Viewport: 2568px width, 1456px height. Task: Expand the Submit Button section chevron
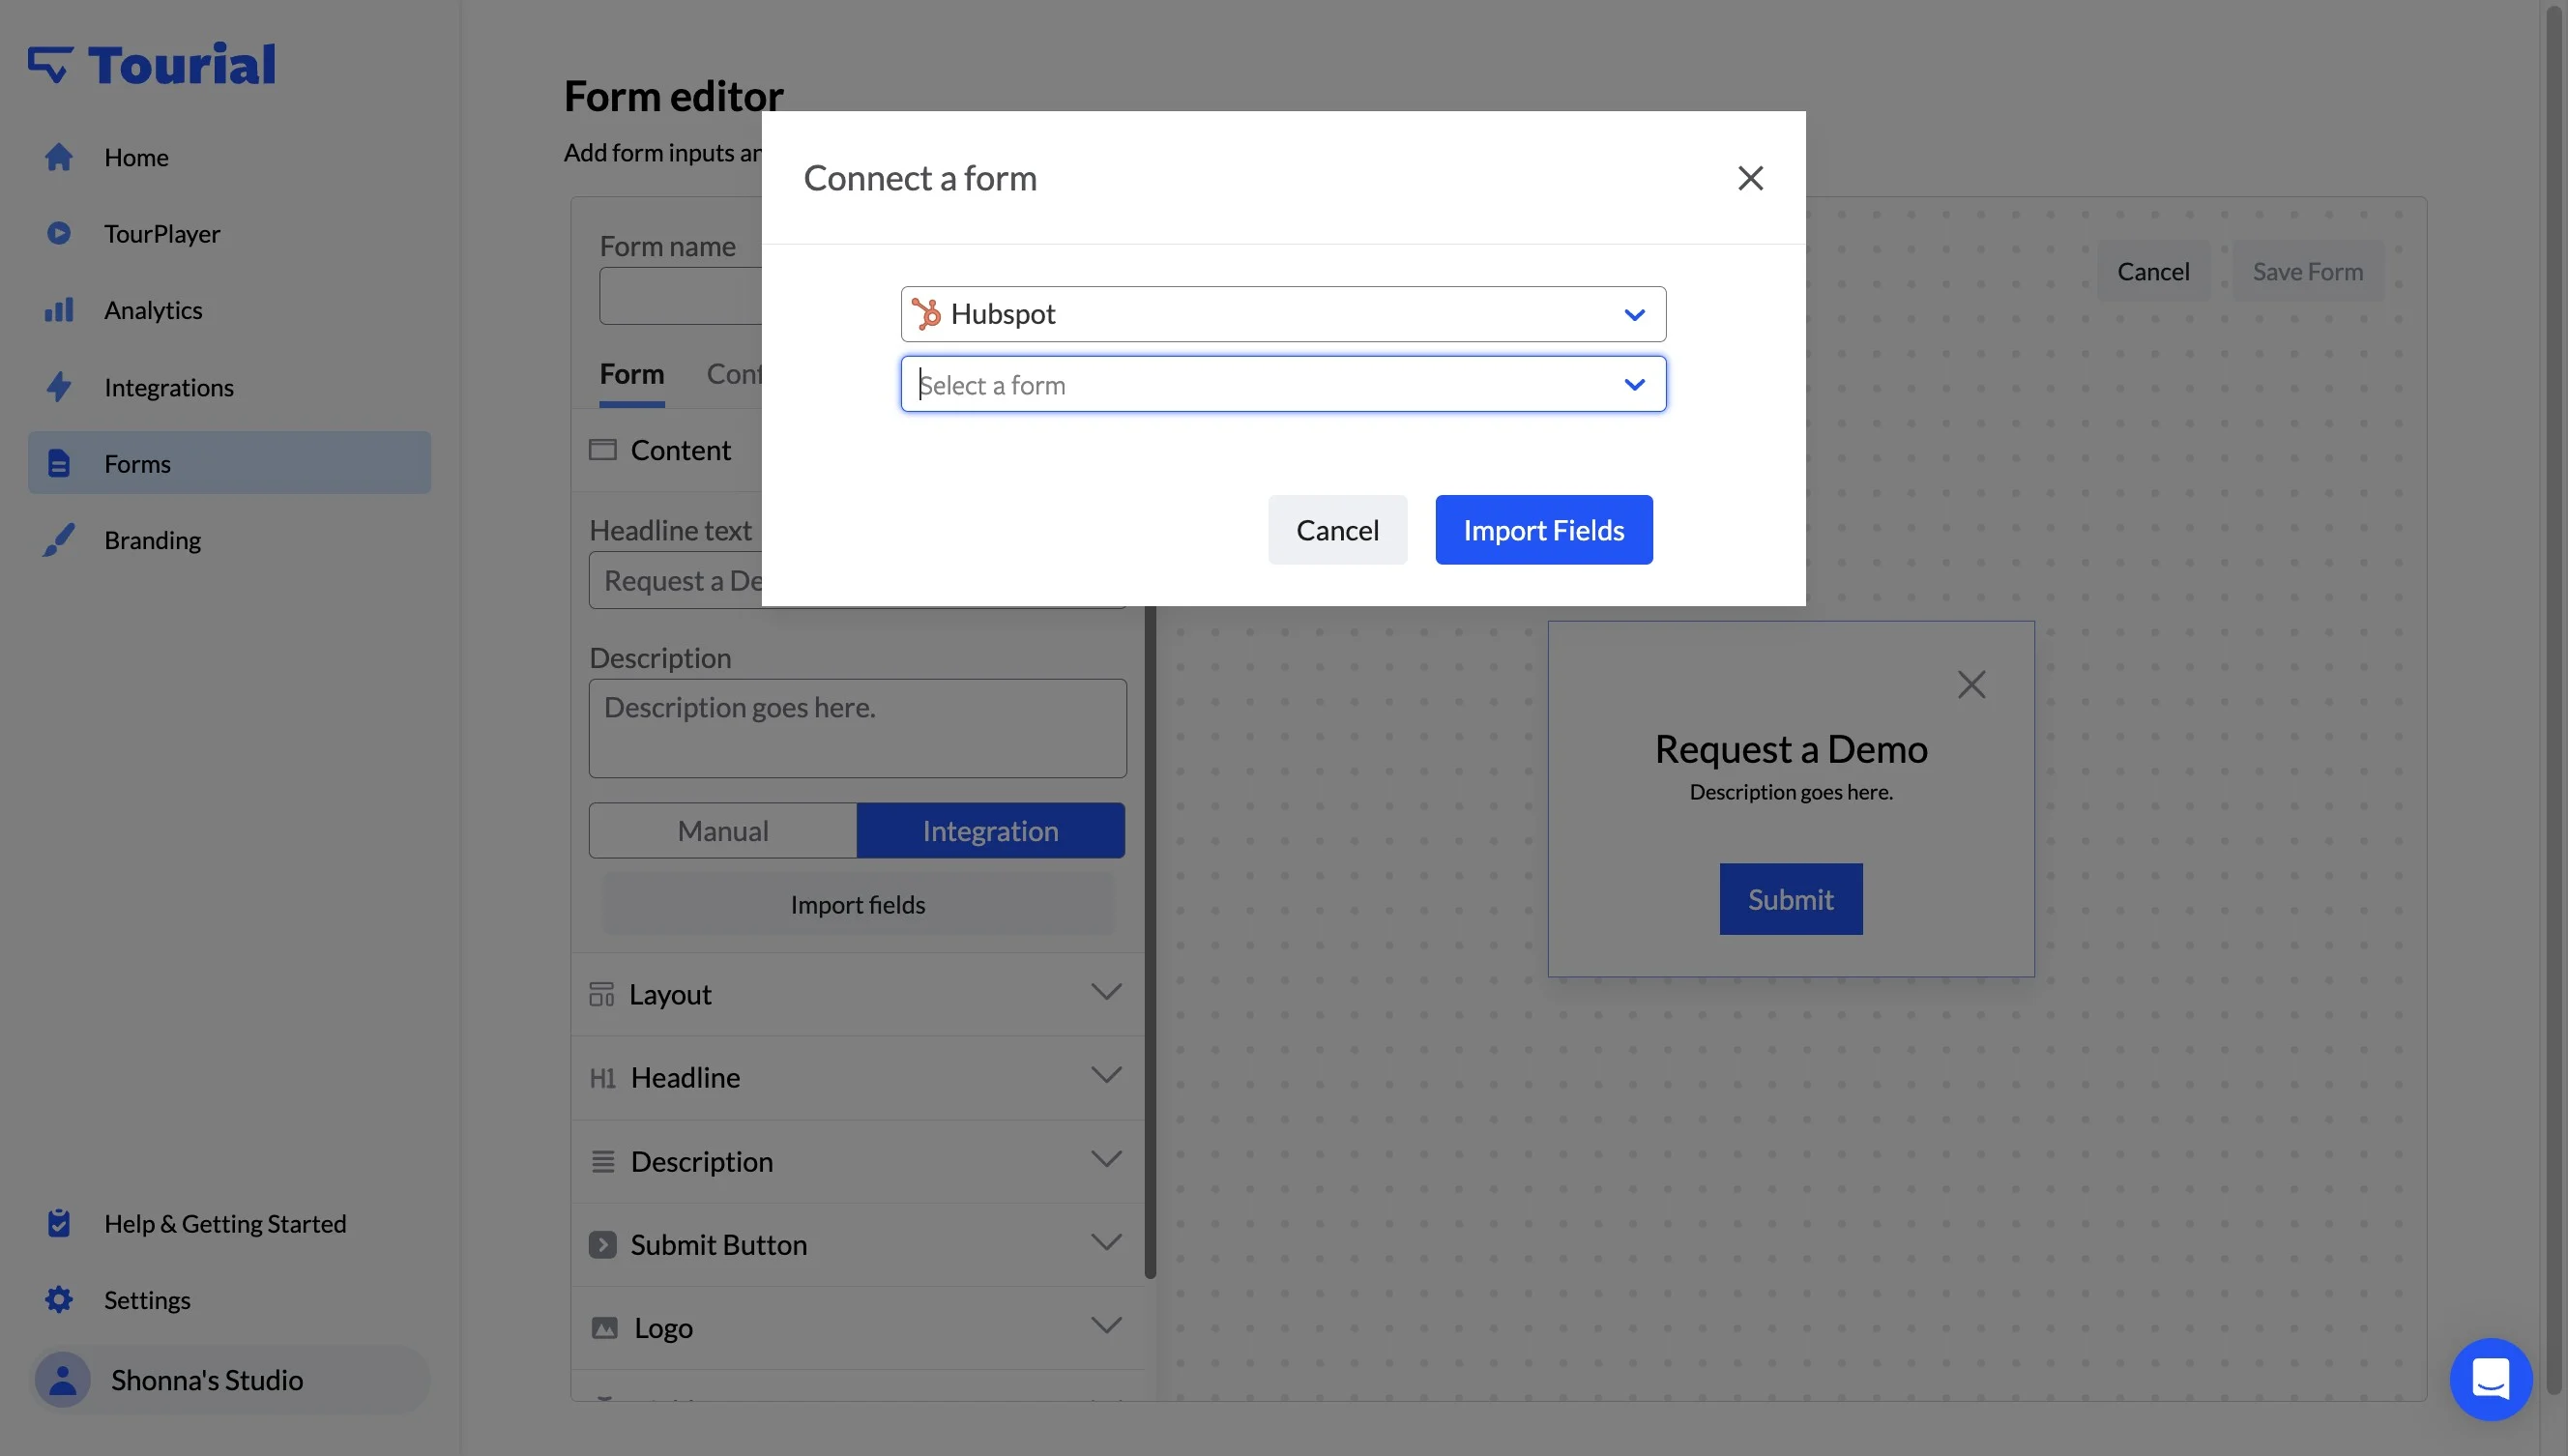[x=1106, y=1243]
